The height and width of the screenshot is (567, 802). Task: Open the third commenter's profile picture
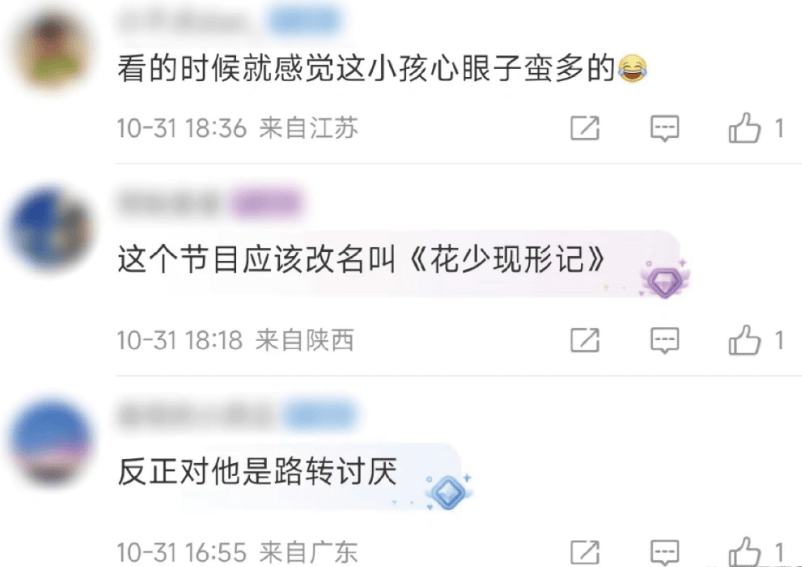coord(51,442)
